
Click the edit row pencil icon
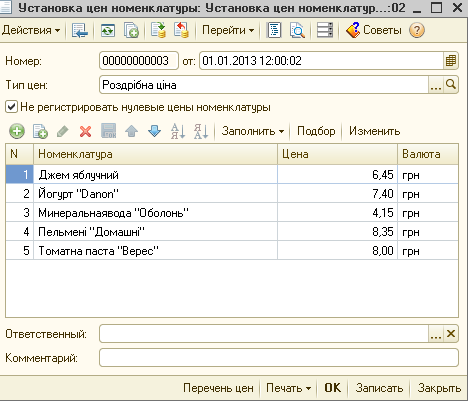pos(63,131)
